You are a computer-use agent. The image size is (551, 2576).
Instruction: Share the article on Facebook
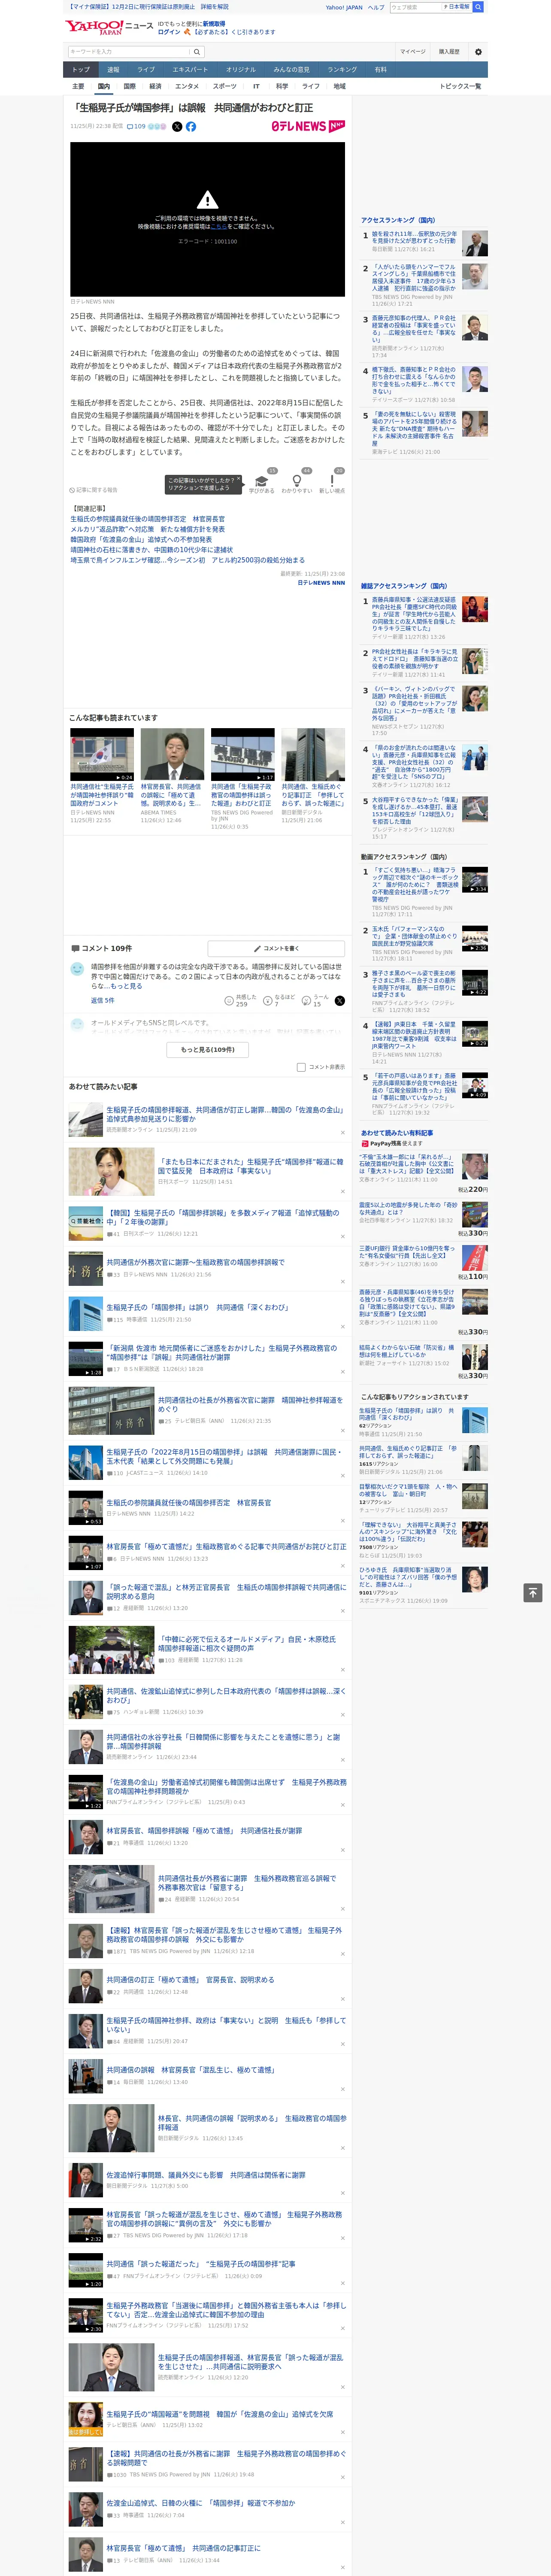(x=191, y=127)
